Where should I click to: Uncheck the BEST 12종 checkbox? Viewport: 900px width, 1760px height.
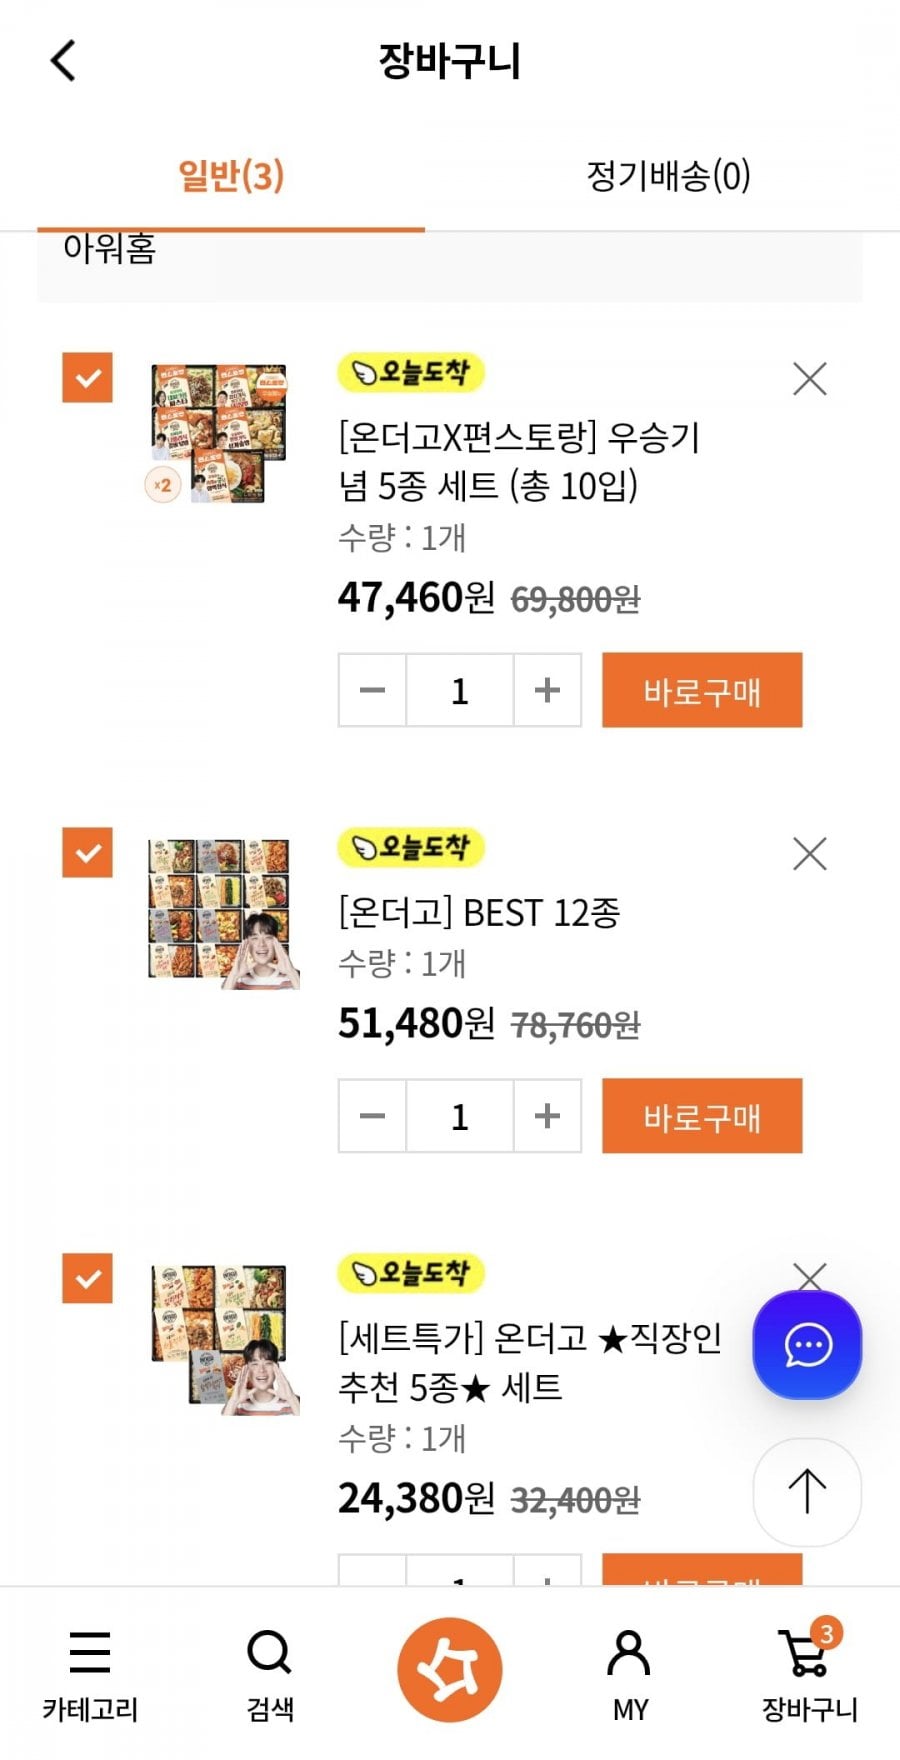(88, 853)
